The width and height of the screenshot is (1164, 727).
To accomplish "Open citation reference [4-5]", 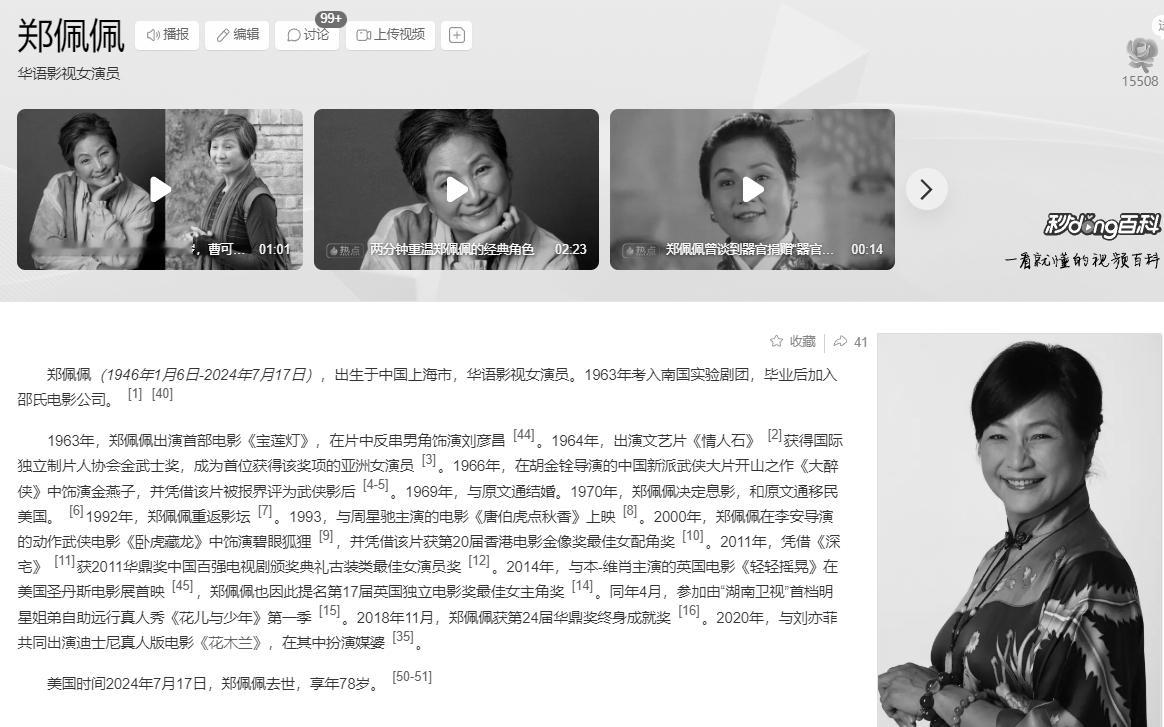I will [376, 486].
